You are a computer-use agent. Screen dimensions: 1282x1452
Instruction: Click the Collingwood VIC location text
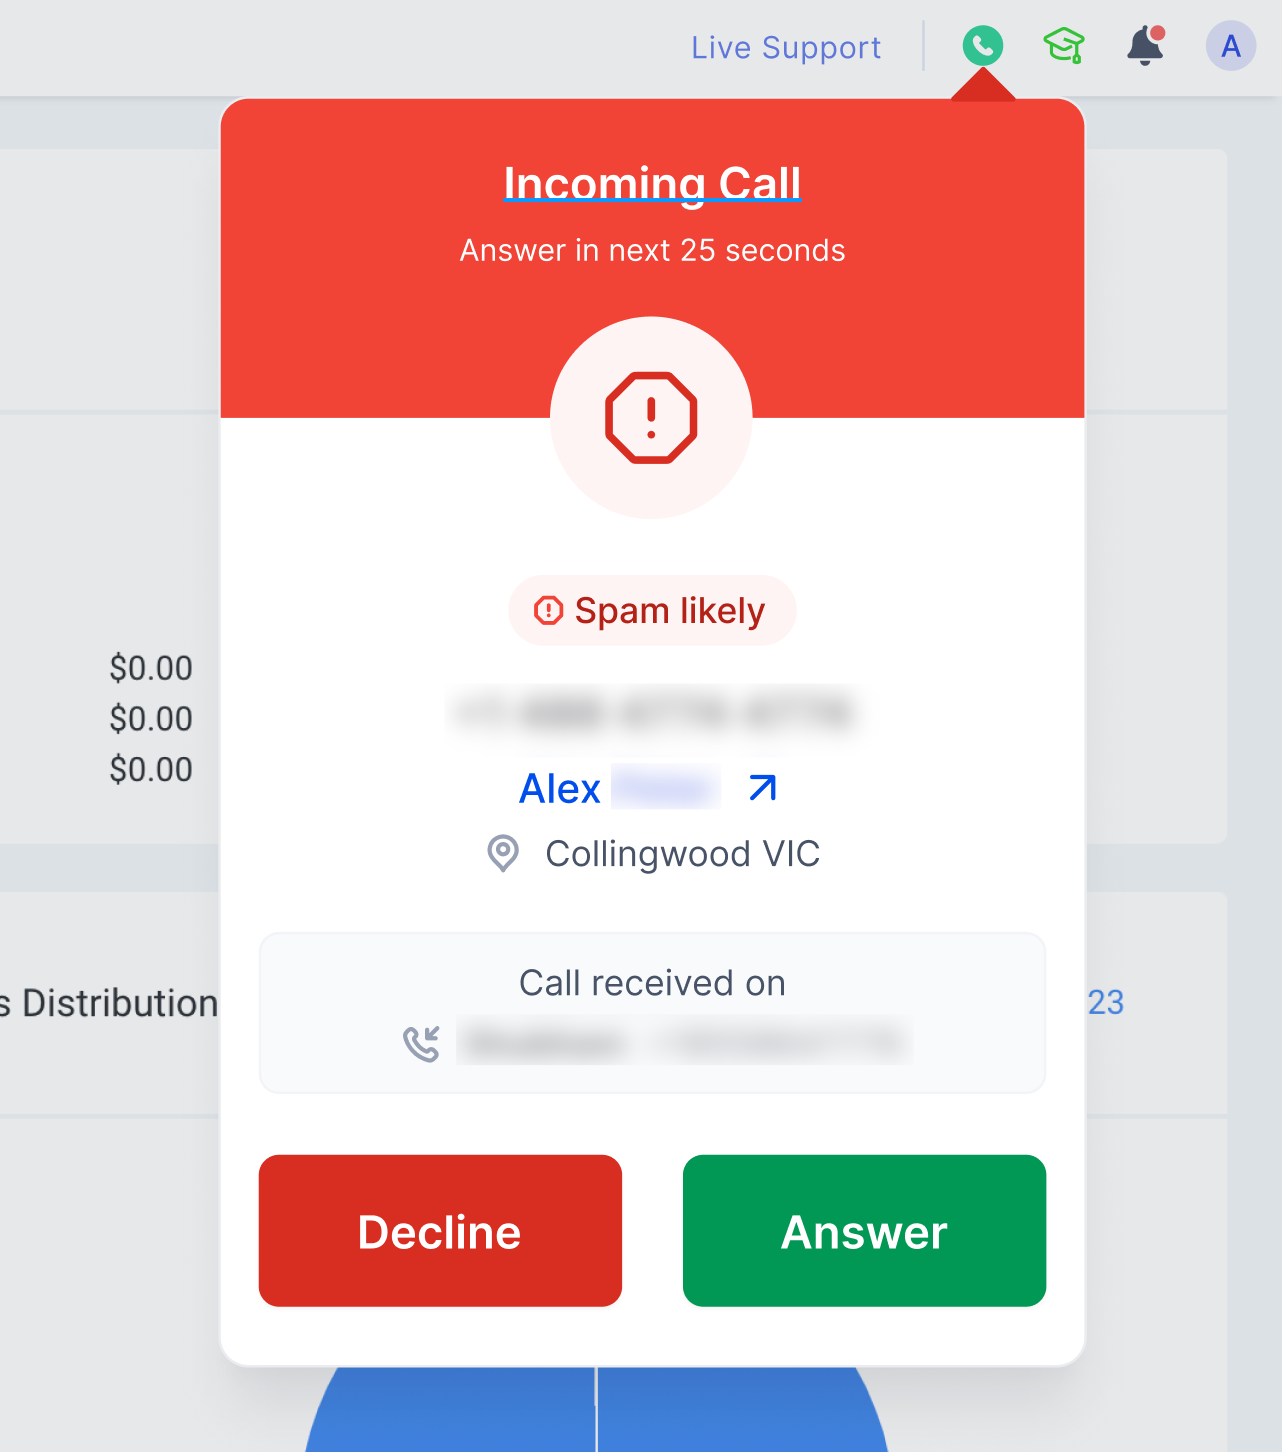tap(683, 854)
